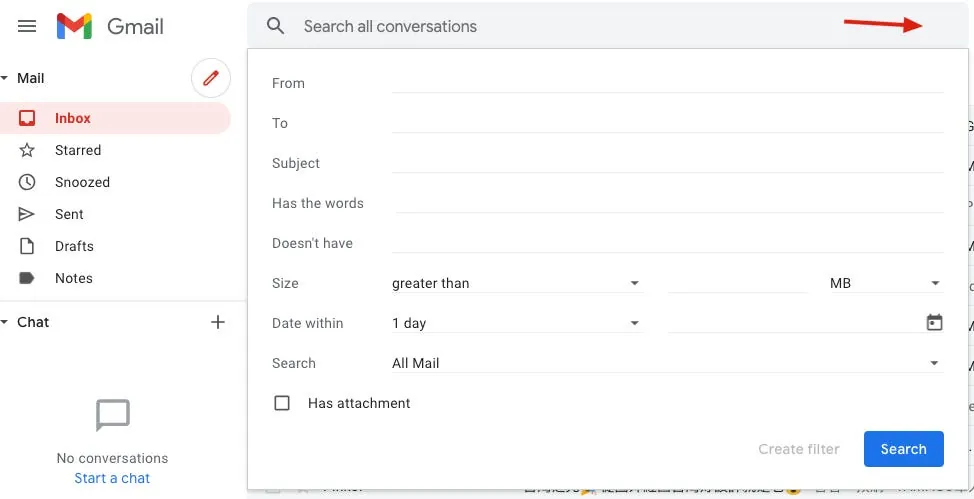This screenshot has width=974, height=499.
Task: Open the date picker calendar icon
Action: point(934,323)
